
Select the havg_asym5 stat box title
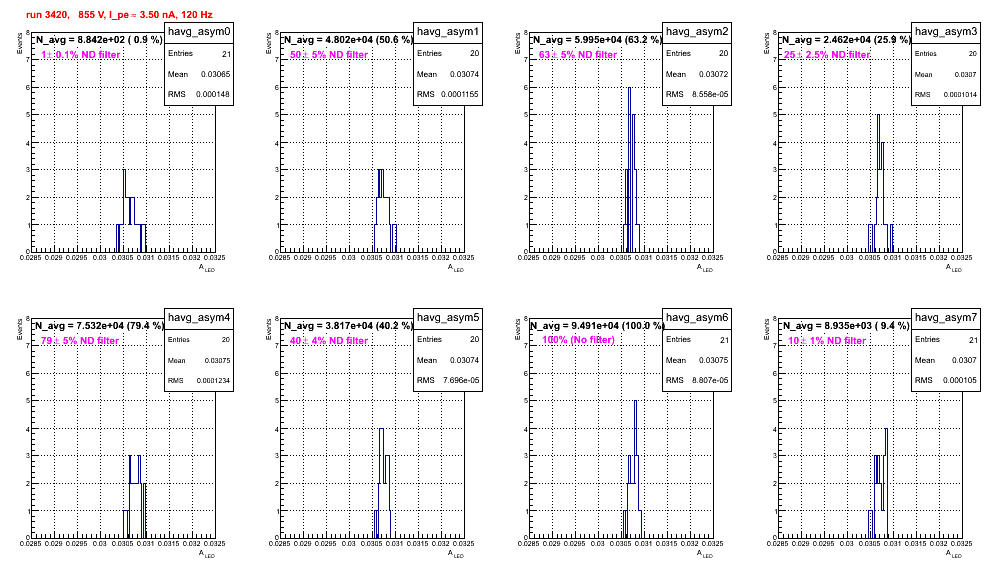(x=448, y=317)
